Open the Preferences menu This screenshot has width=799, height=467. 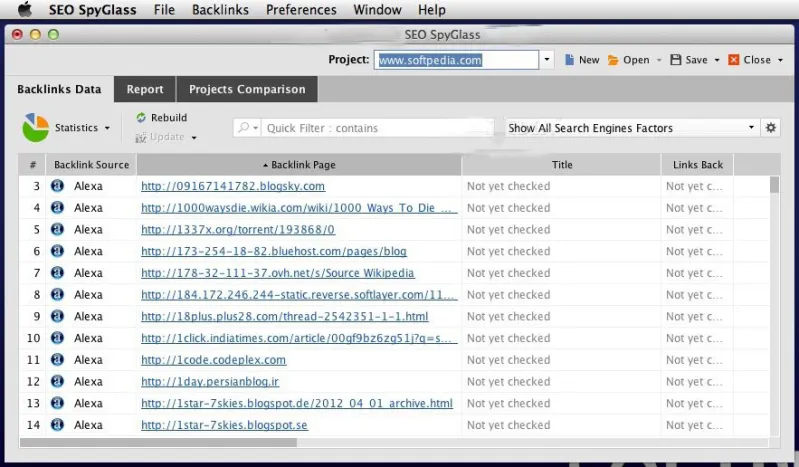point(301,10)
